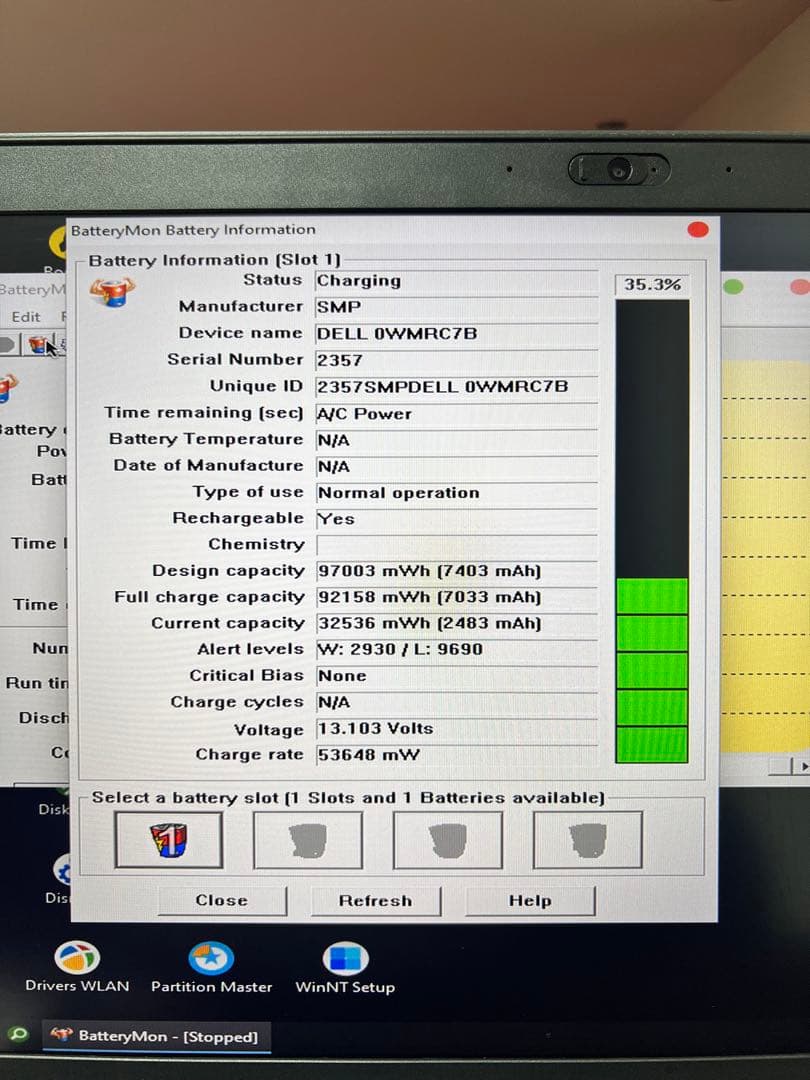Click the green search icon in the taskbar
Viewport: 810px width, 1080px height.
click(17, 1037)
